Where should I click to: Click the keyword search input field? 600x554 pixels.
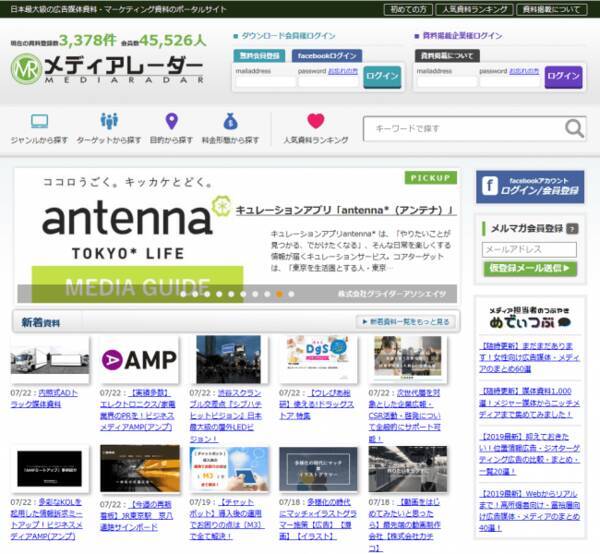[x=460, y=128]
